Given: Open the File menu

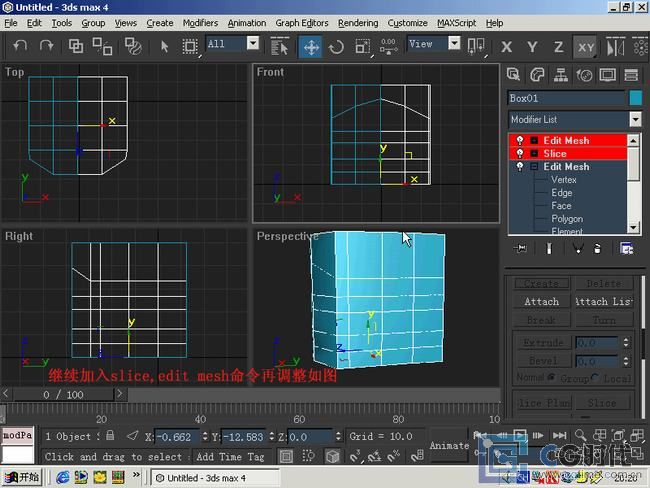Looking at the screenshot, I should (x=11, y=23).
